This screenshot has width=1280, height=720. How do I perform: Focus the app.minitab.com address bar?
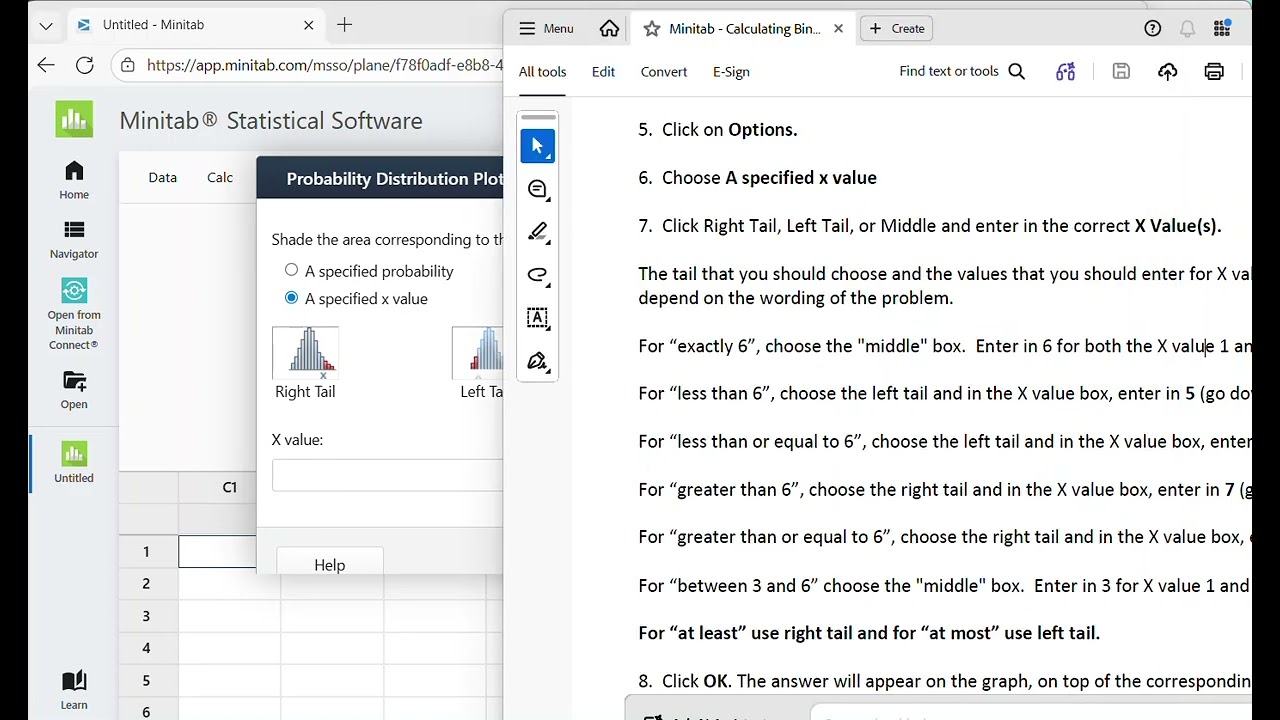point(323,65)
